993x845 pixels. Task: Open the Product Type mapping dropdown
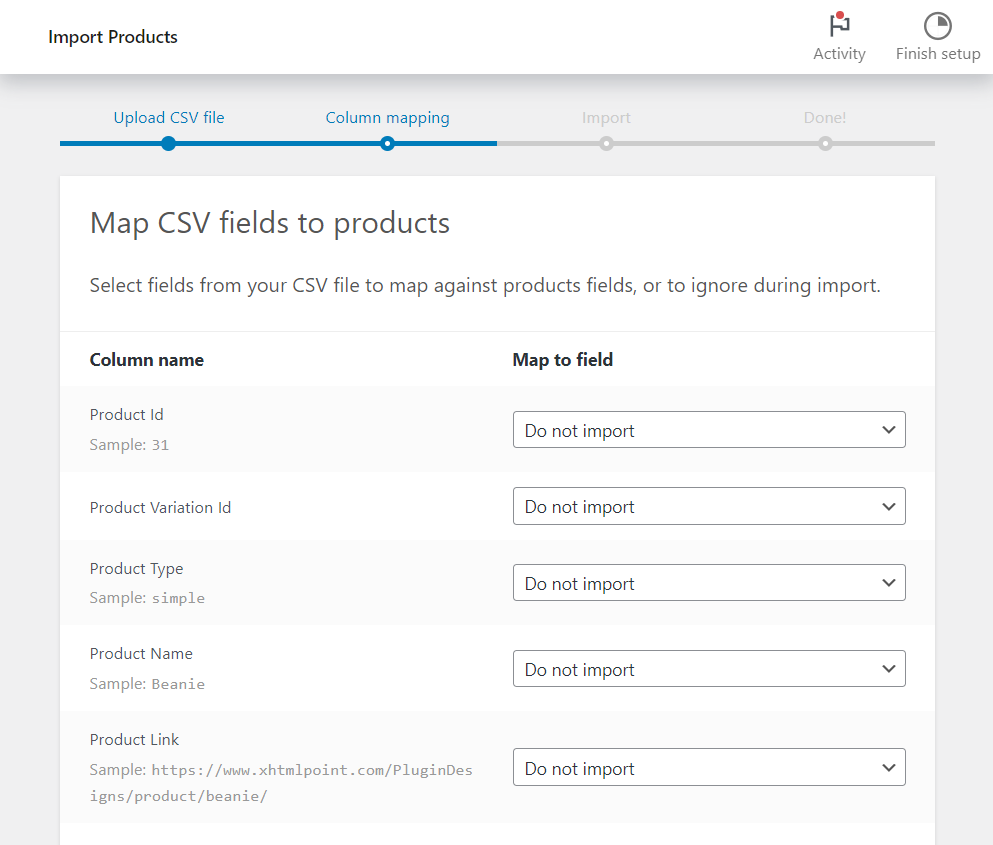tap(709, 583)
